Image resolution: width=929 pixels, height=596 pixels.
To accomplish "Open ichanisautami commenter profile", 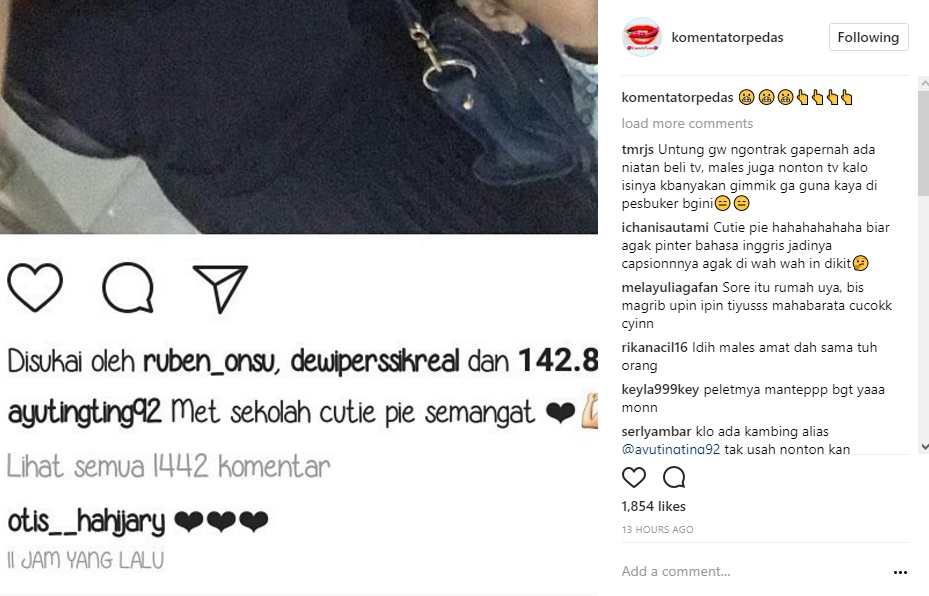I will coord(665,227).
